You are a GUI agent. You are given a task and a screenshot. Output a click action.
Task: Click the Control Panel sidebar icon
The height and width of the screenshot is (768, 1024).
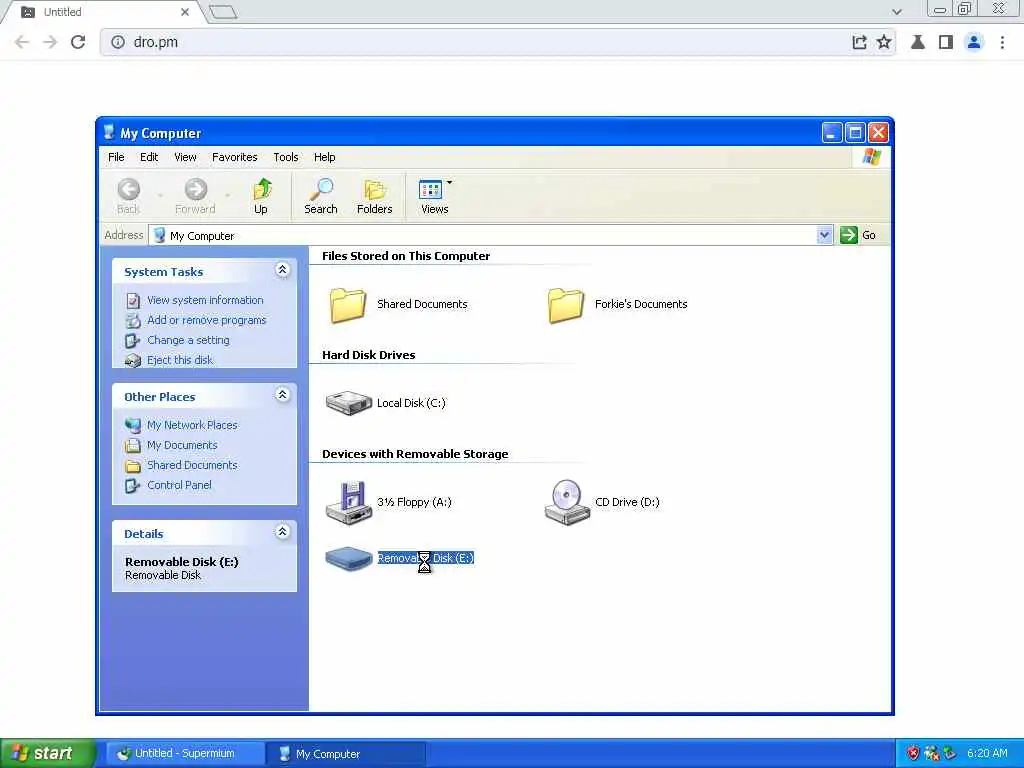[x=133, y=486]
